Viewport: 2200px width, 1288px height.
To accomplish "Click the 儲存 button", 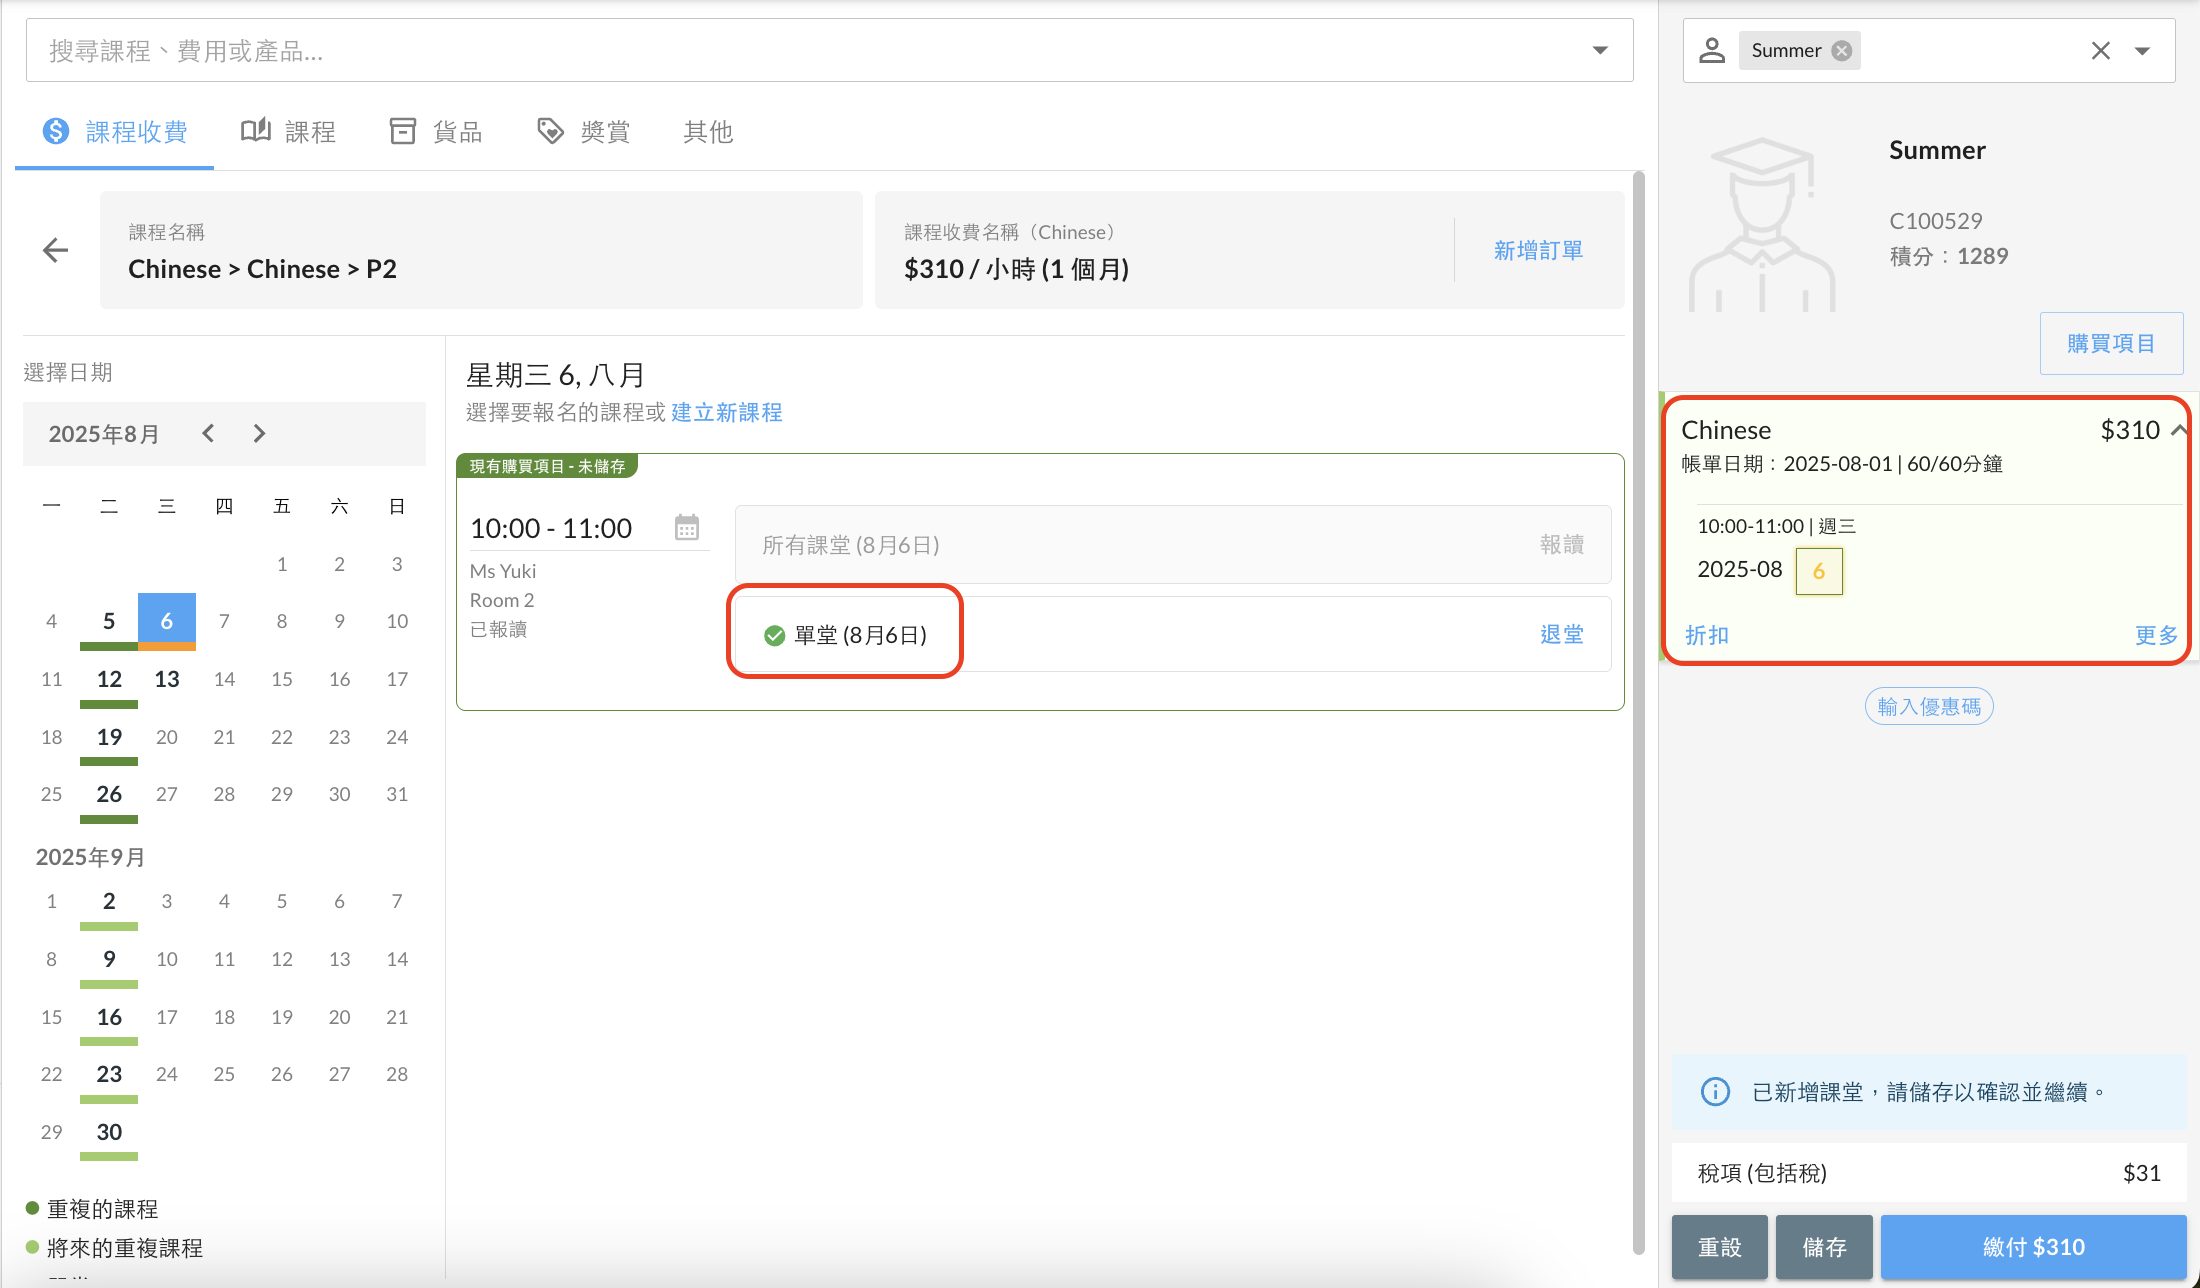I will pyautogui.click(x=1824, y=1247).
